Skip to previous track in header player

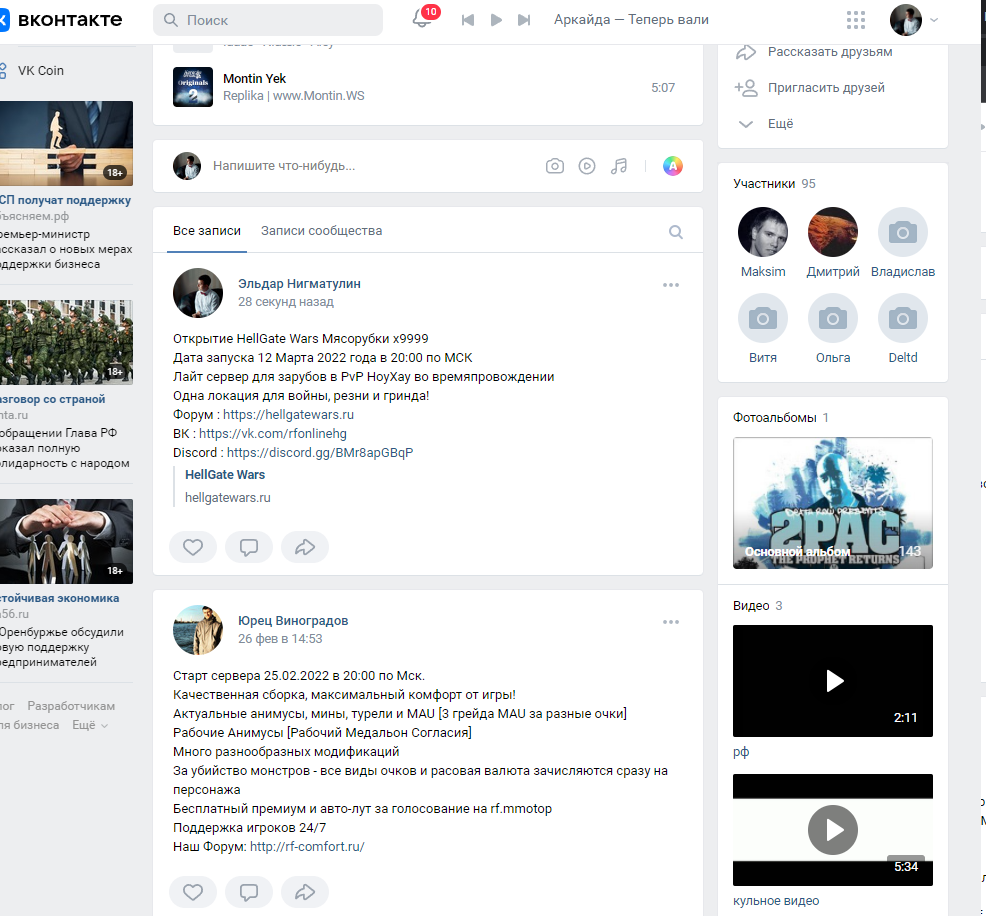(468, 20)
